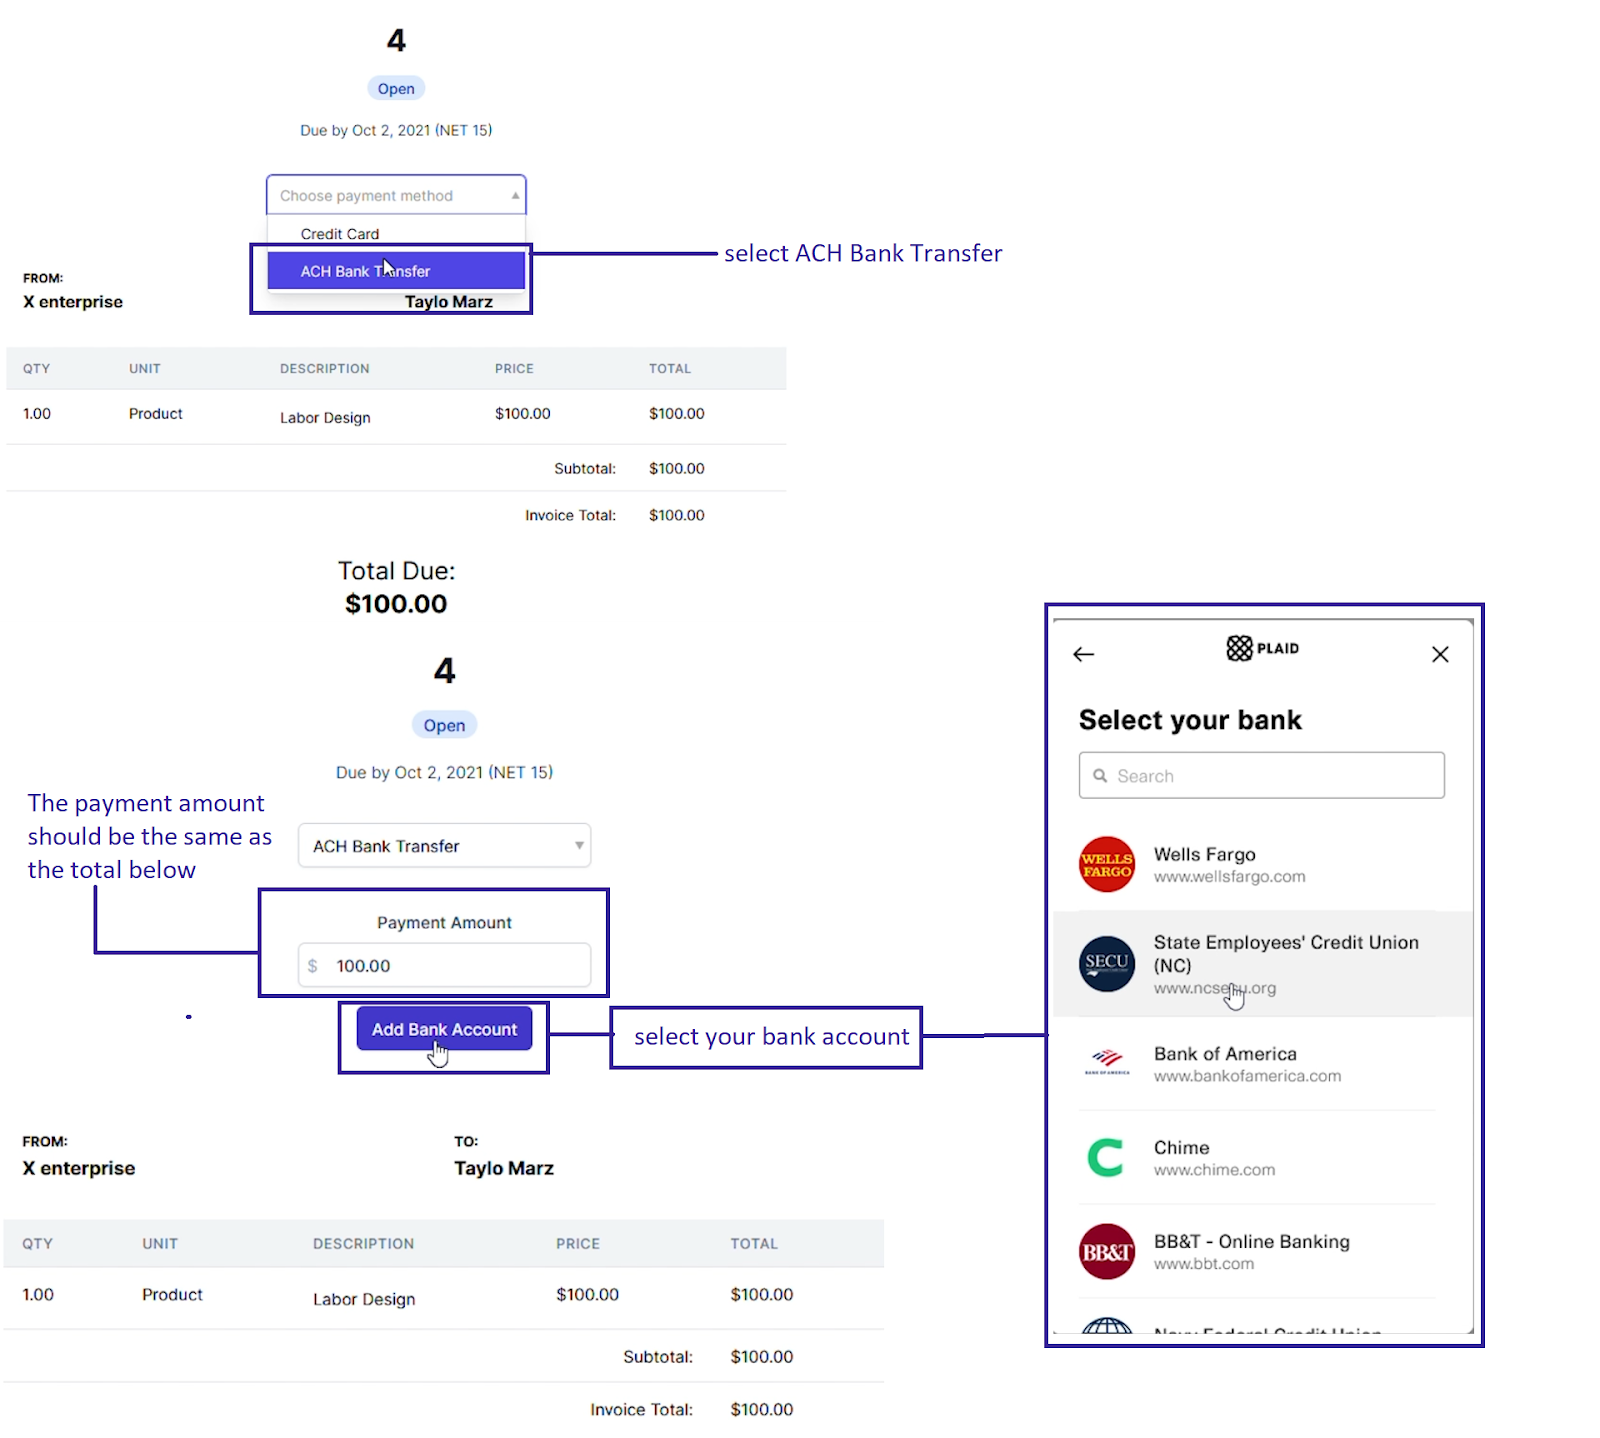The image size is (1600, 1438).
Task: Click the BB&T logo icon
Action: (x=1107, y=1252)
